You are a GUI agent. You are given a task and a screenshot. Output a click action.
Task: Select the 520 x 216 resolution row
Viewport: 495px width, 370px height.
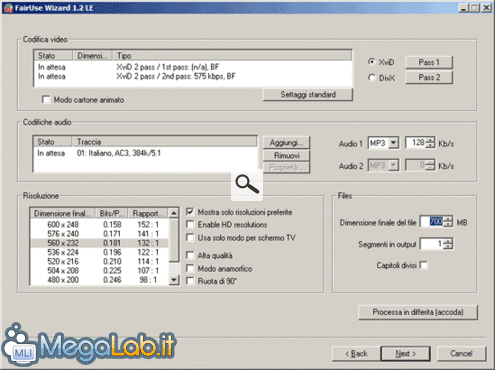tap(100, 261)
